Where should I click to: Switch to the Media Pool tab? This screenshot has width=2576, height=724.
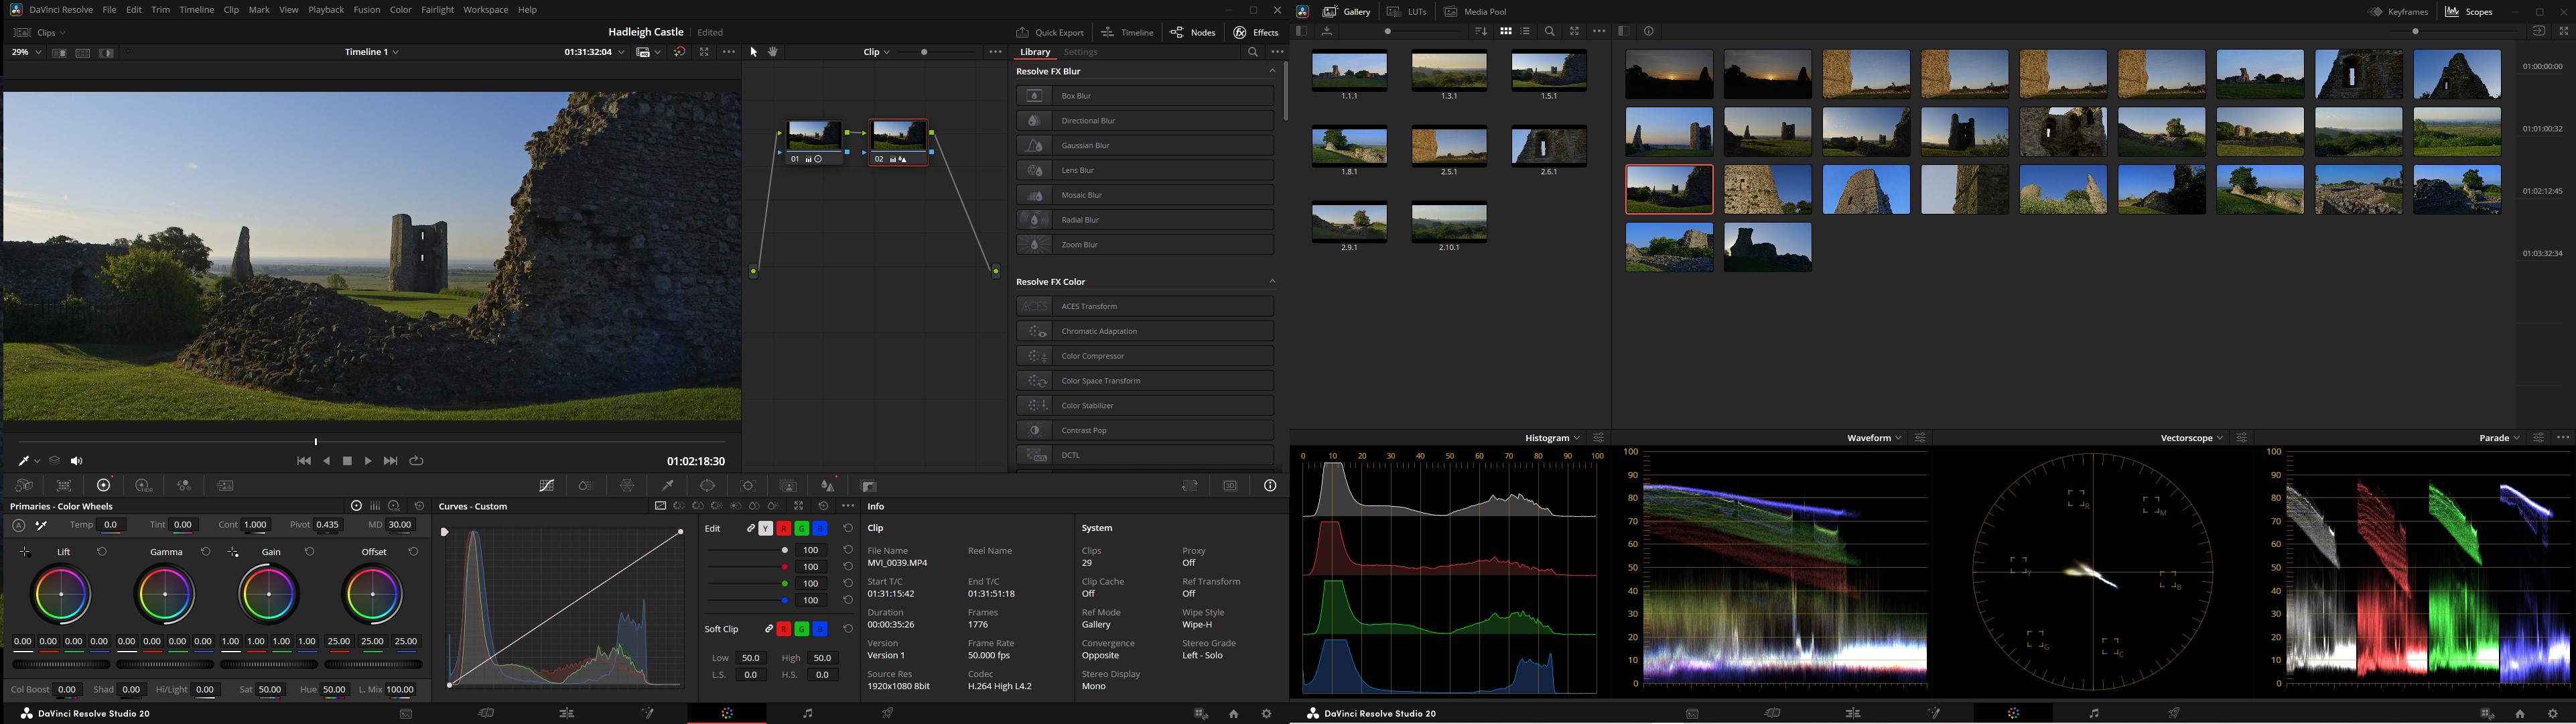(x=1475, y=12)
